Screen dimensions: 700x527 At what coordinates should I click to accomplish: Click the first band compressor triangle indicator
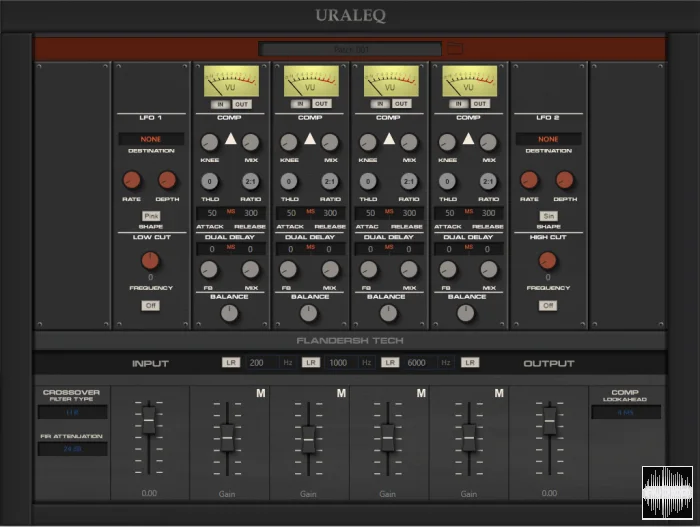[230, 139]
